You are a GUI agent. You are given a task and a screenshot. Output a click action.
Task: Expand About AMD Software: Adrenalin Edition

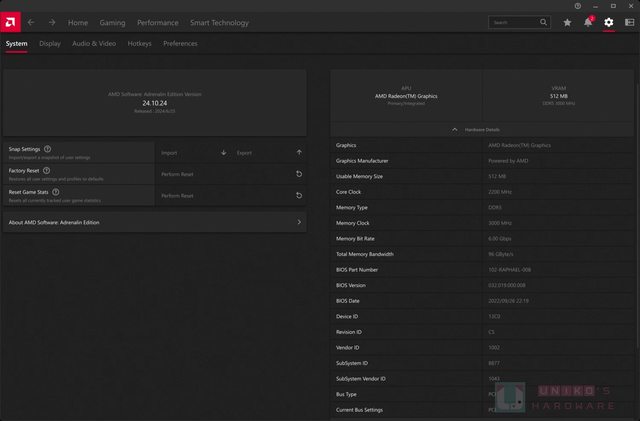pyautogui.click(x=299, y=223)
